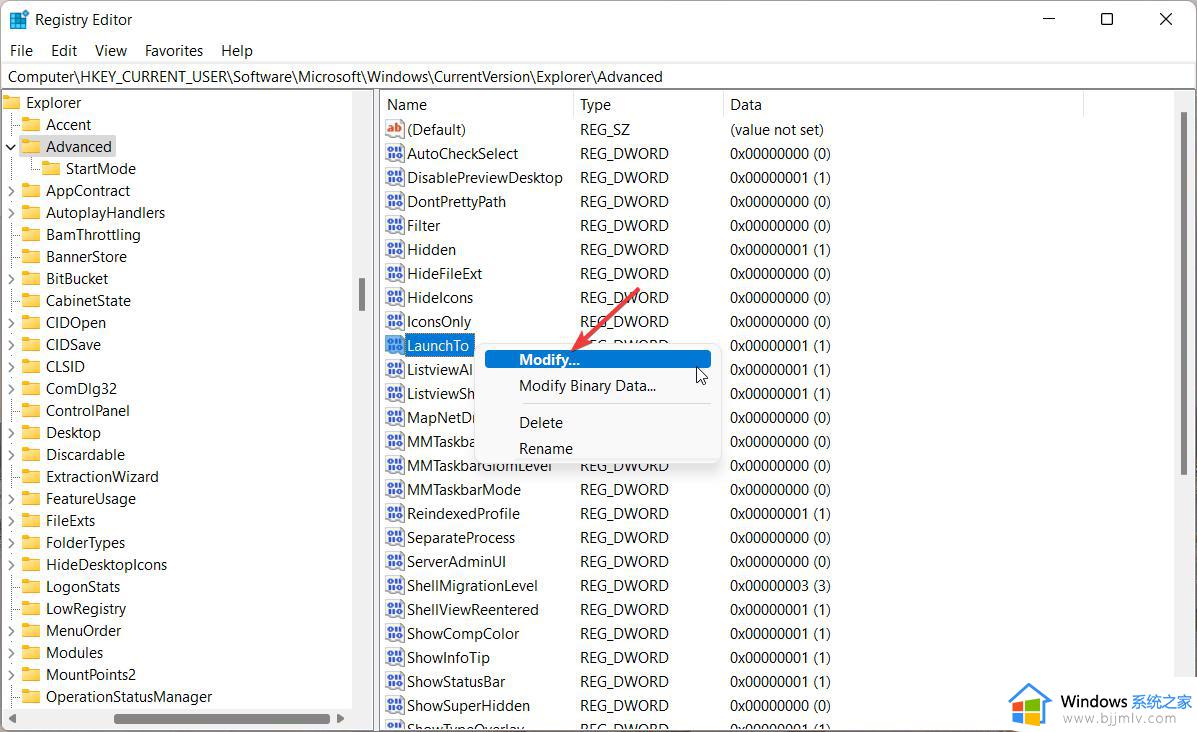This screenshot has width=1197, height=732.
Task: Click the LaunchTo DWORD icon
Action: tap(395, 345)
